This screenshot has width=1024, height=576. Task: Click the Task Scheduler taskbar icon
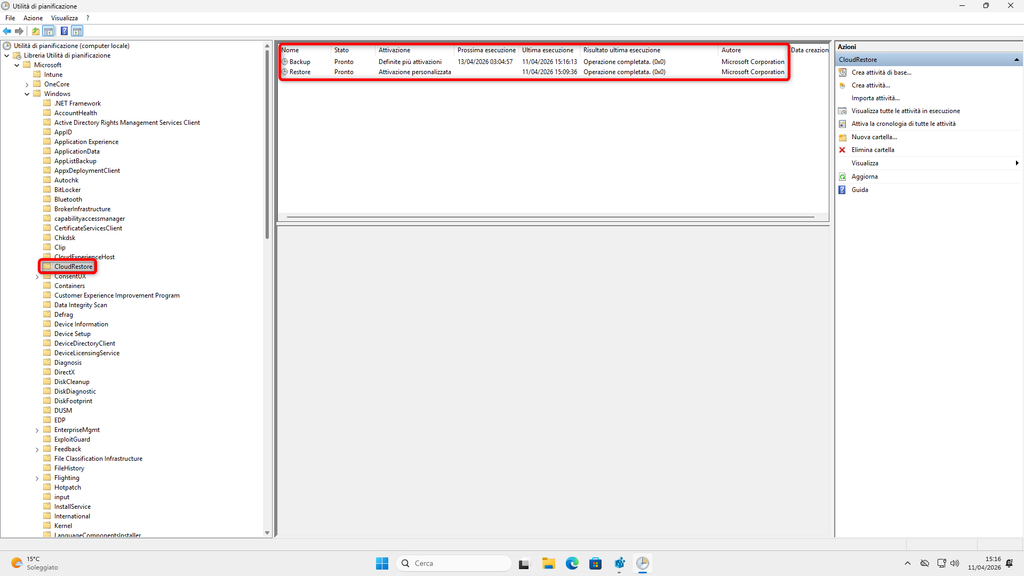(x=643, y=563)
